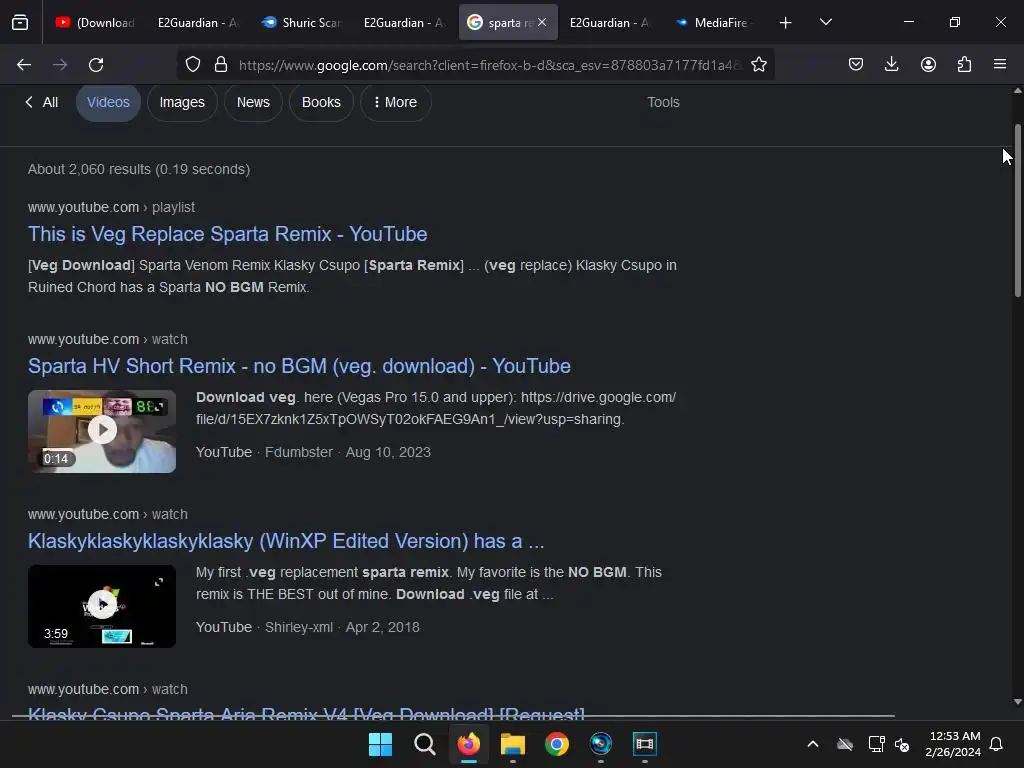Screen dimensions: 1024x768
Task: Open the Windows Start menu
Action: pyautogui.click(x=380, y=744)
